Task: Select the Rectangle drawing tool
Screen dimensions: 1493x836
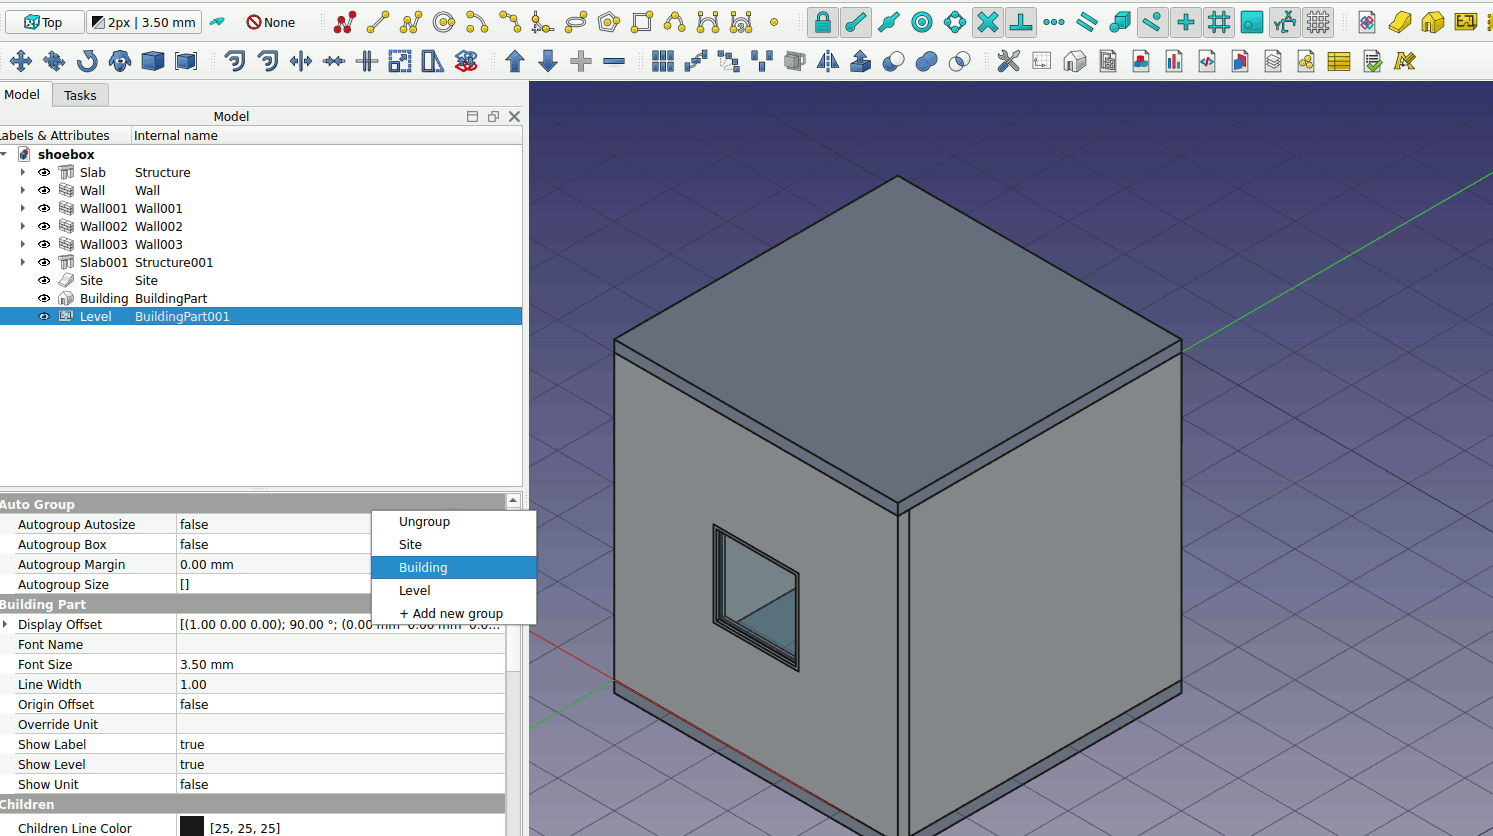Action: (642, 22)
